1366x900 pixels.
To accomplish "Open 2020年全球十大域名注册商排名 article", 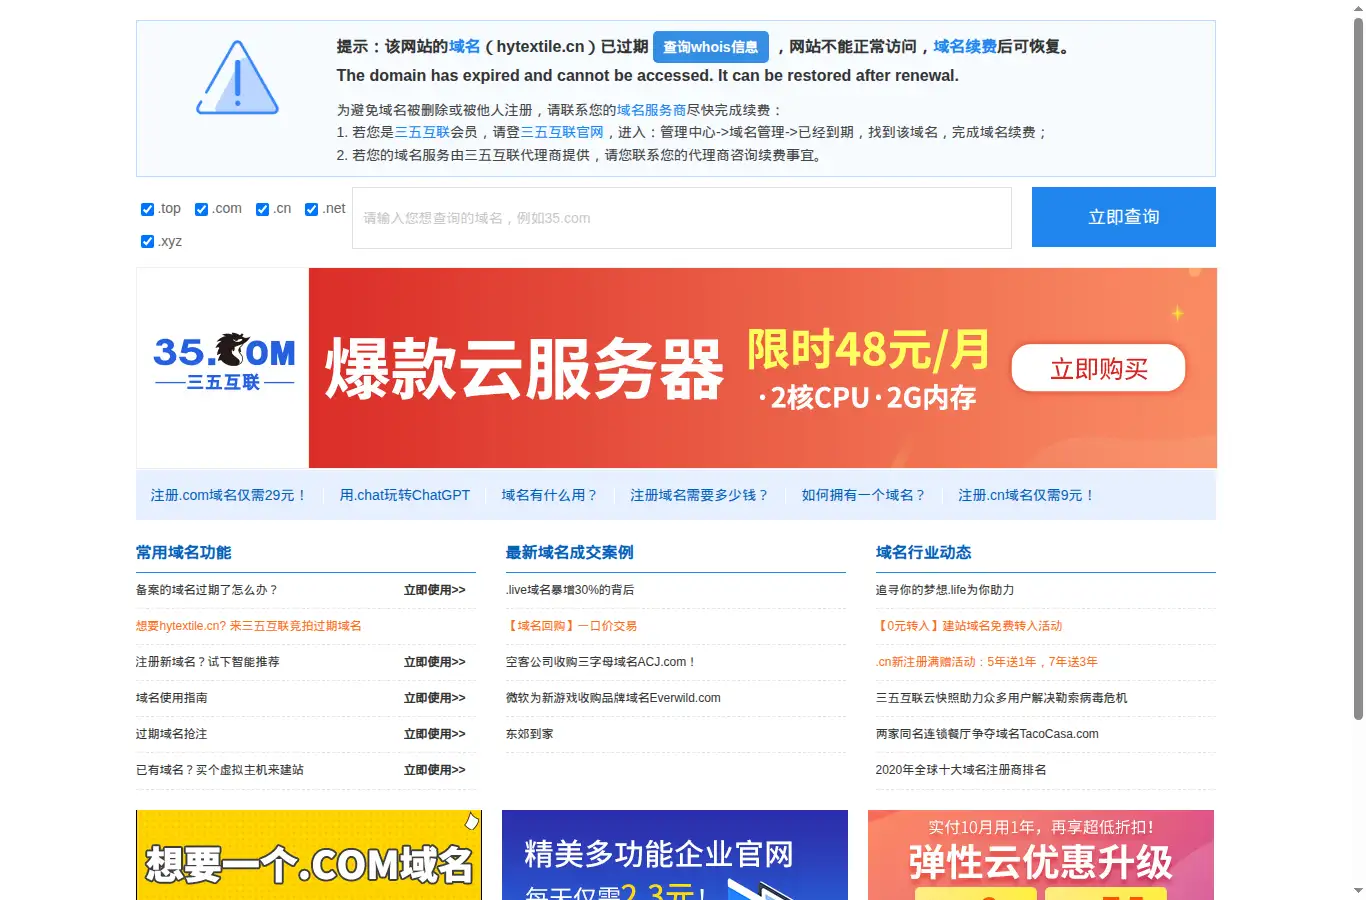I will point(961,770).
